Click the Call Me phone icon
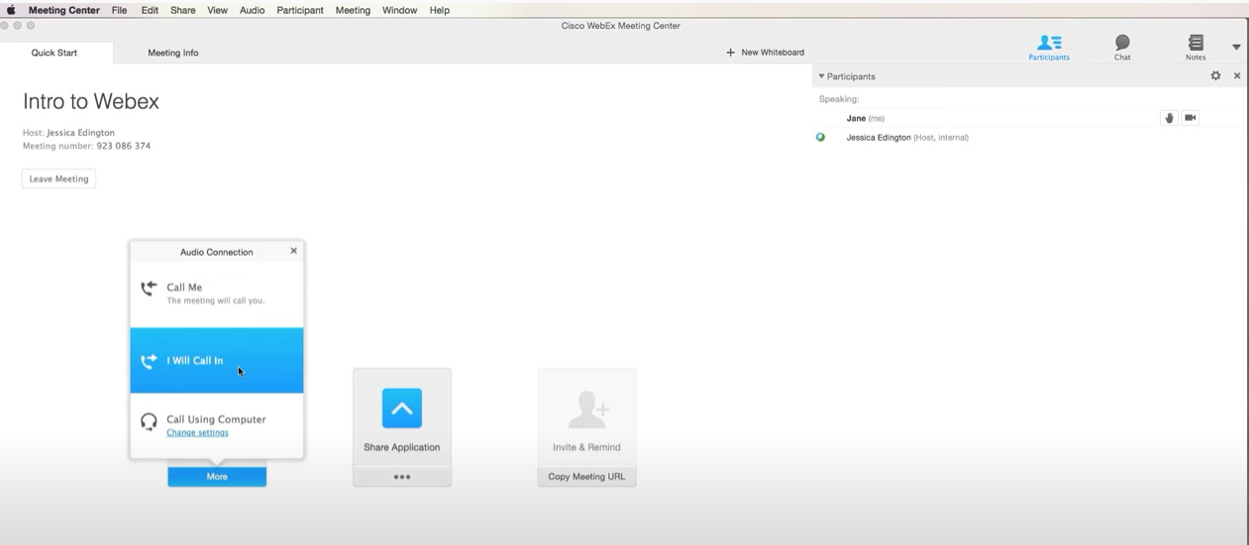1249x545 pixels. (149, 289)
